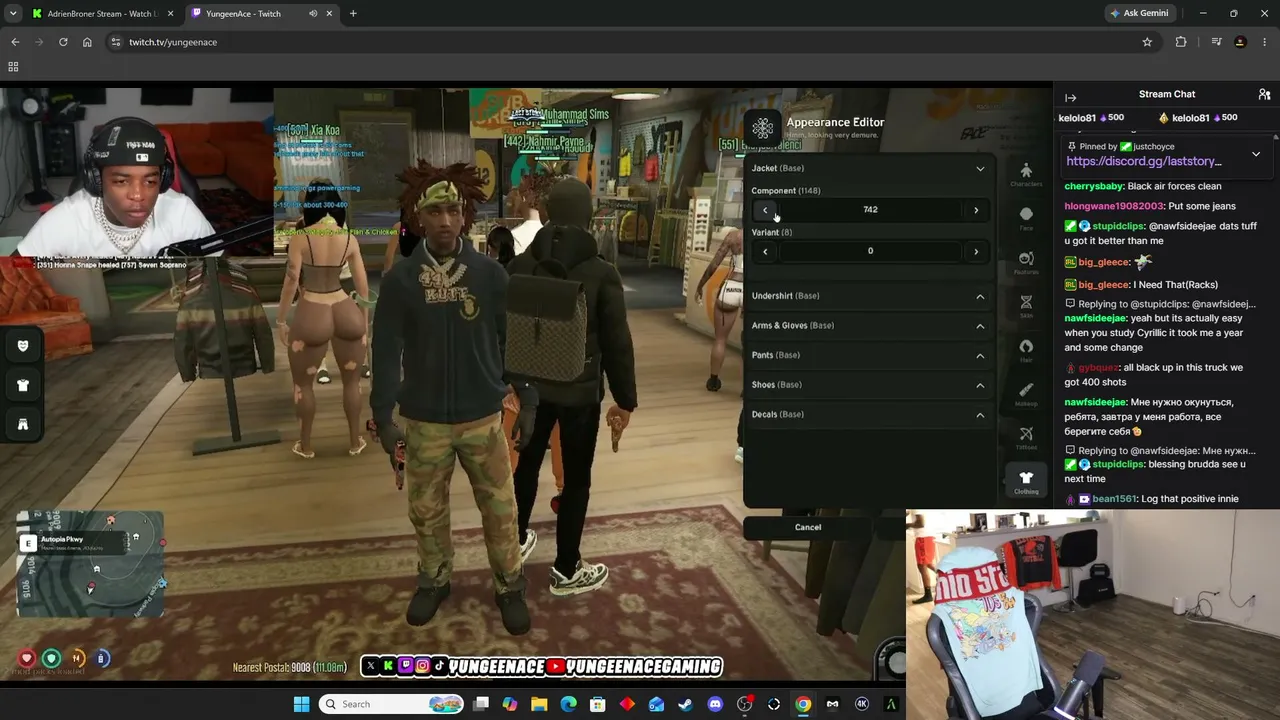The width and height of the screenshot is (1280, 720).
Task: Open the Chrome apps grid shortcut
Action: tap(13, 67)
